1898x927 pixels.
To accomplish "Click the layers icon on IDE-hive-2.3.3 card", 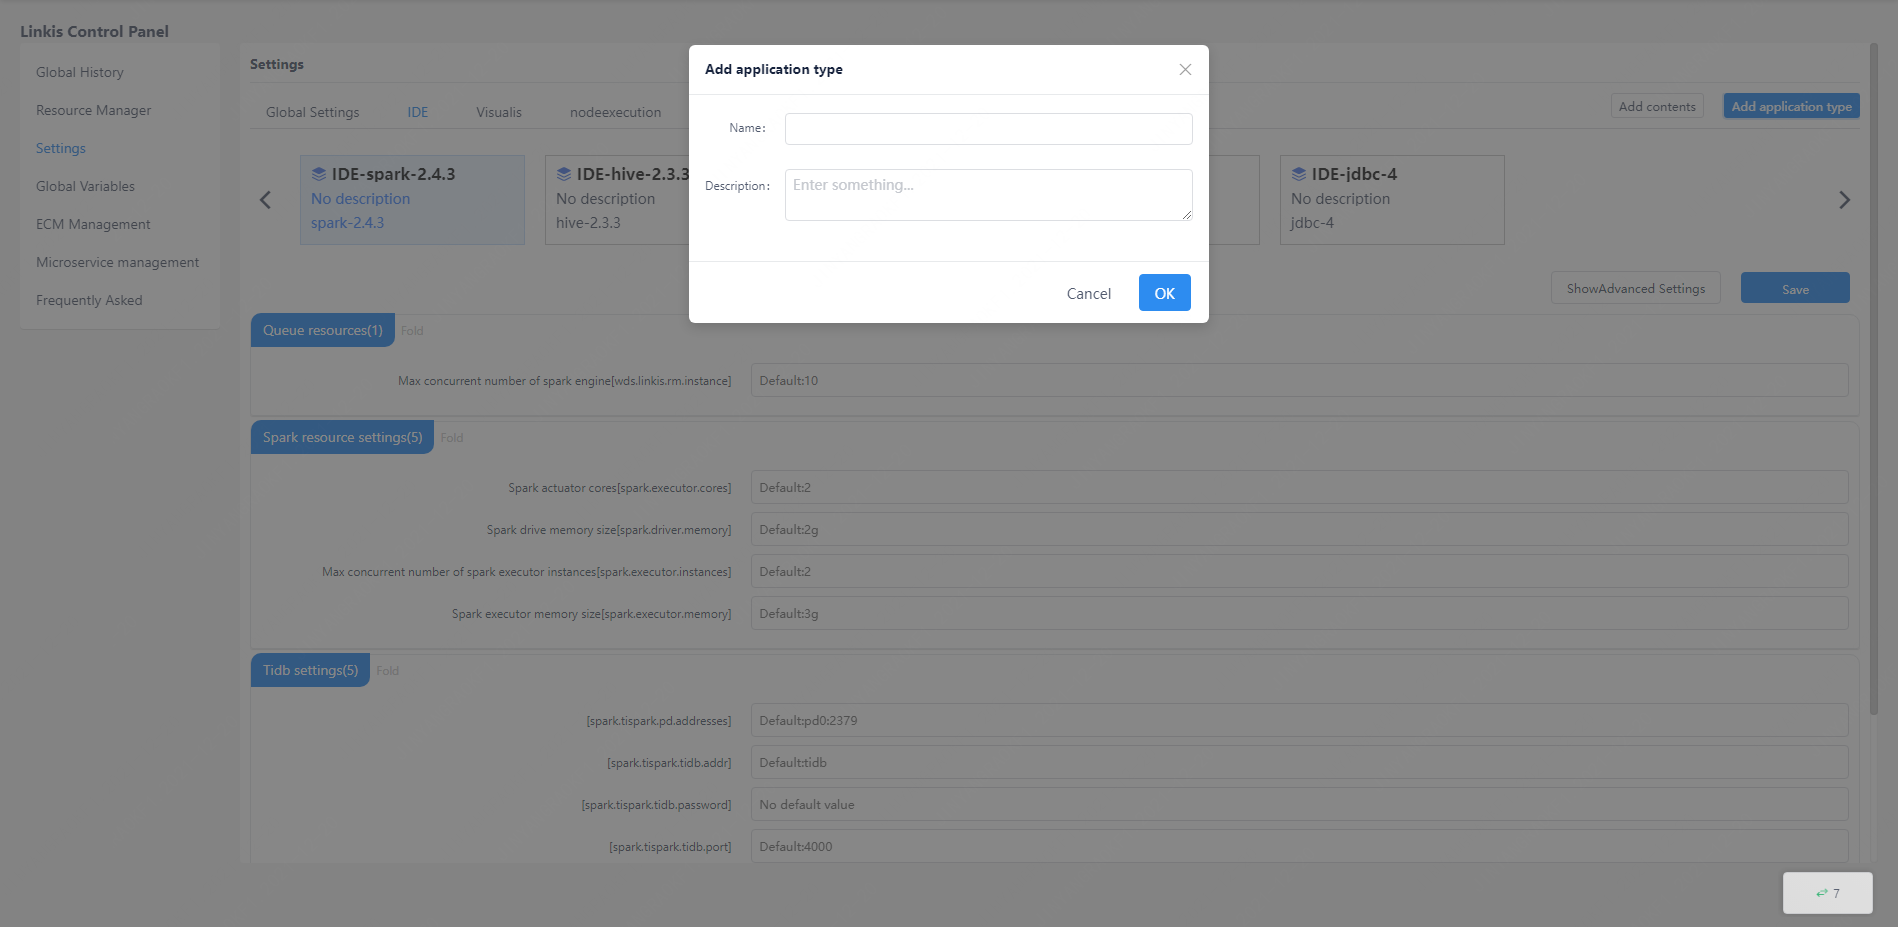I will click(x=564, y=174).
